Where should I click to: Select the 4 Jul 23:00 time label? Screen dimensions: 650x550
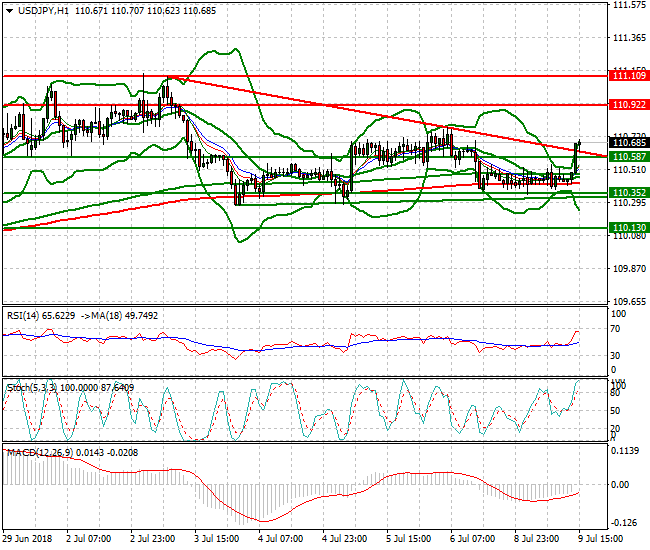pos(344,539)
